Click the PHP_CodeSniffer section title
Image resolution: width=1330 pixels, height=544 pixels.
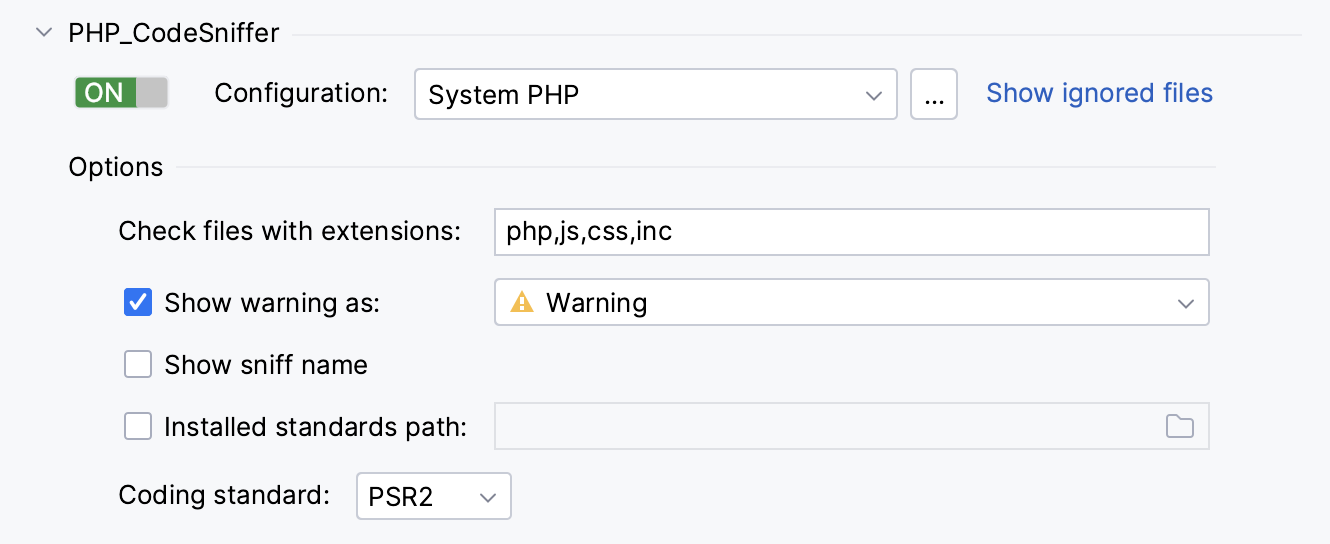tap(174, 33)
